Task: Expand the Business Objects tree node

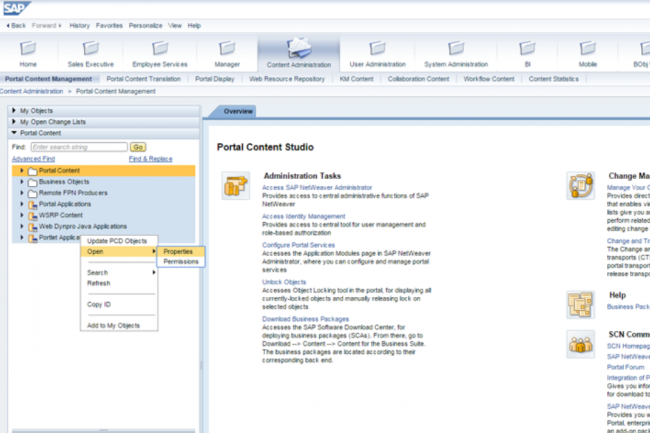Action: point(22,182)
